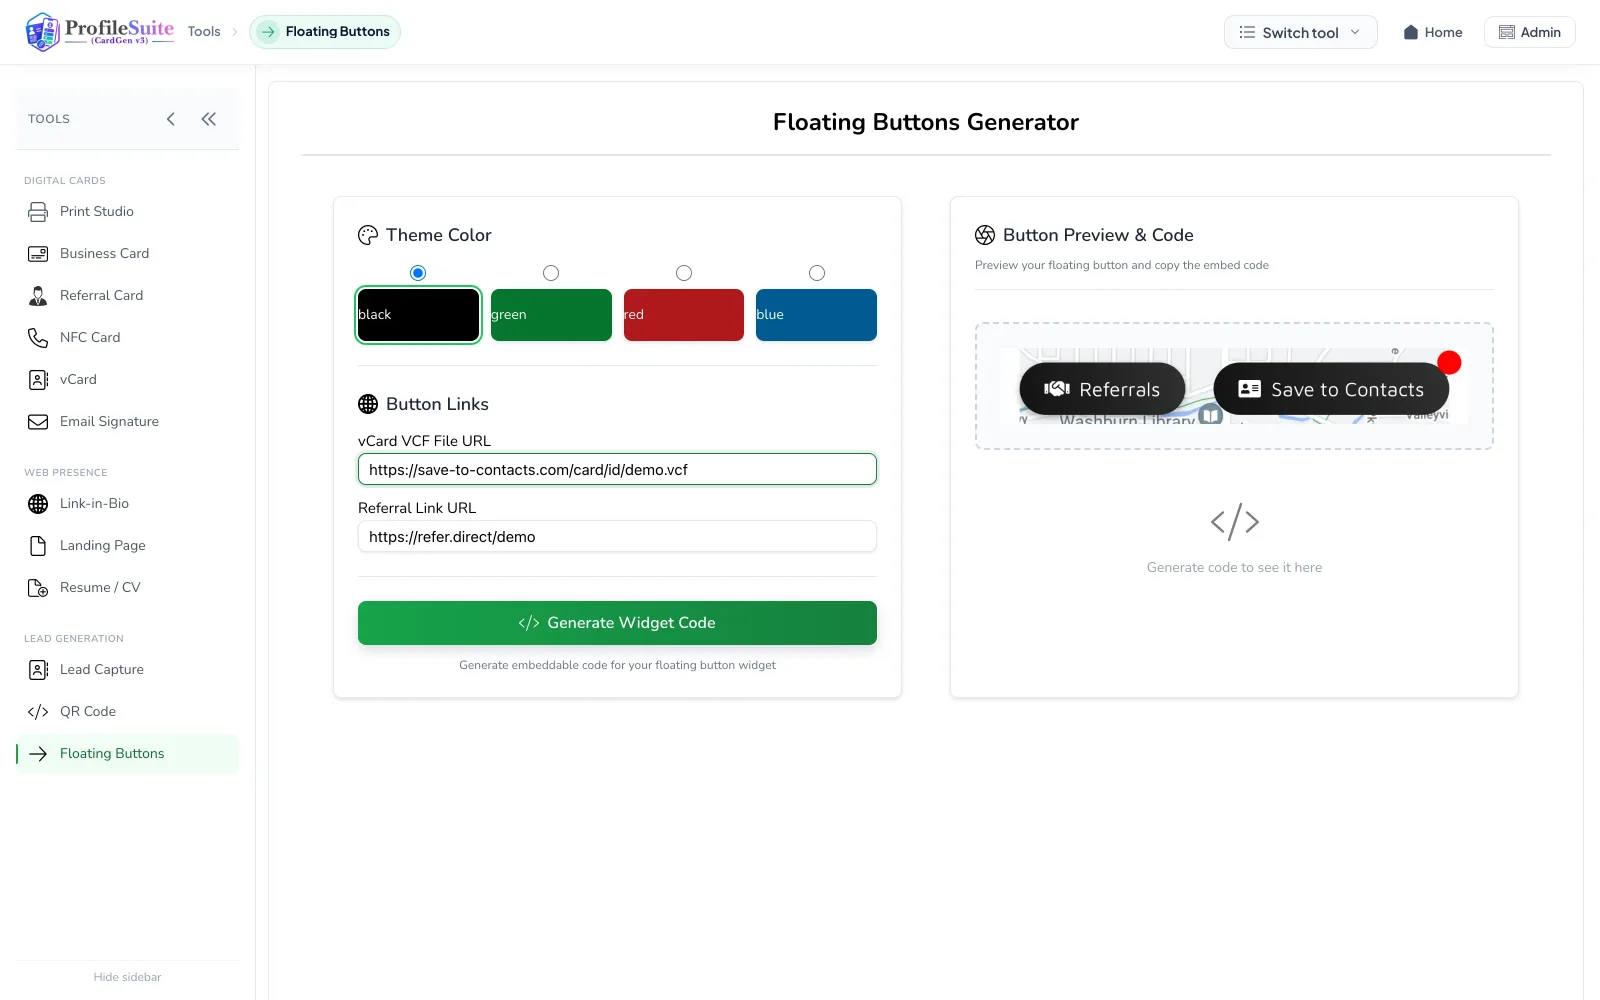Open the Switch tool dropdown
The image size is (1600, 1000).
tap(1300, 32)
